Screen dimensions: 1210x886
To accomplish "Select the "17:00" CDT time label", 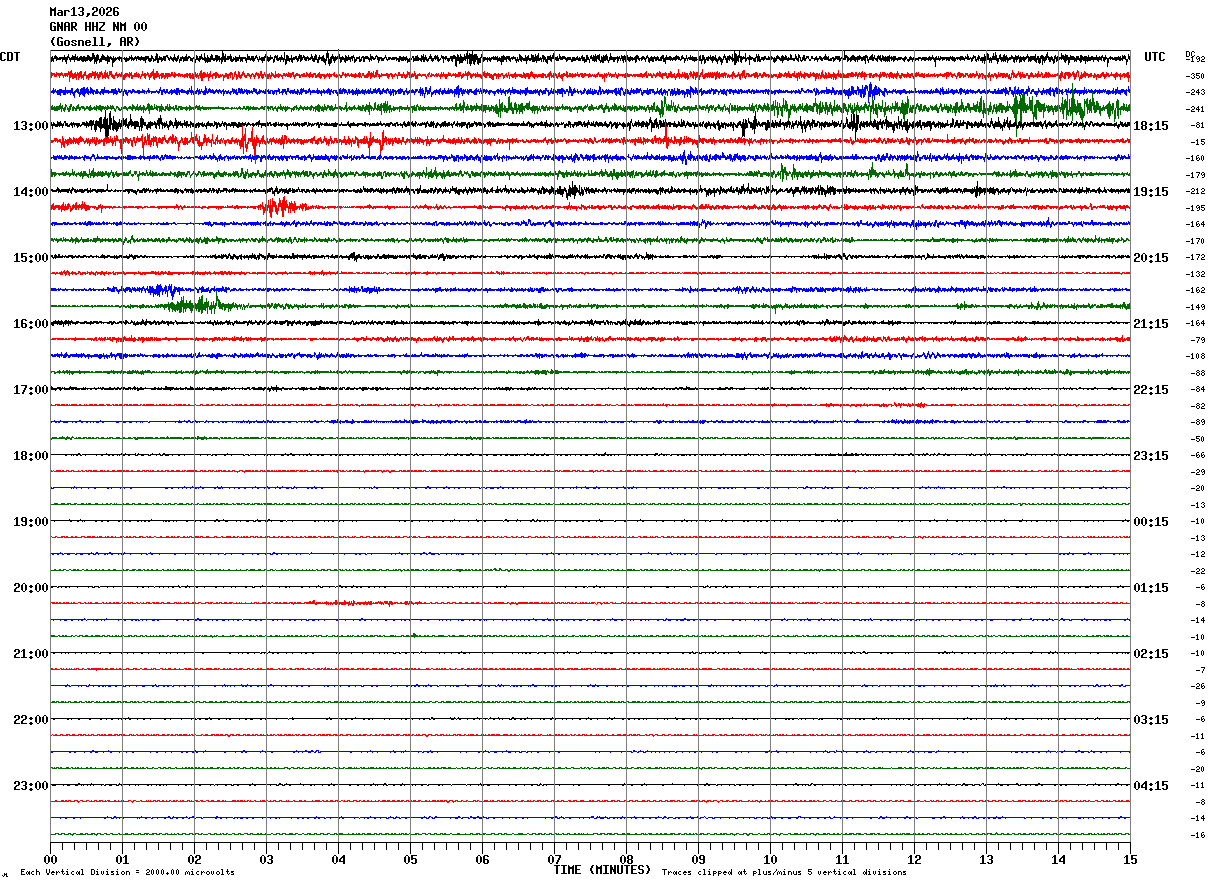I will (x=31, y=390).
